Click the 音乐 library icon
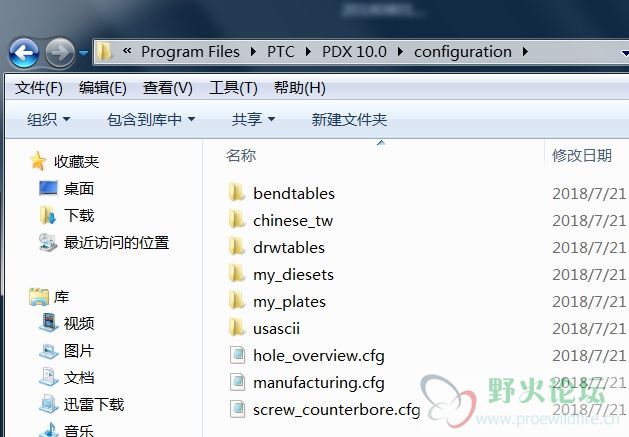629x437 pixels. coord(49,430)
